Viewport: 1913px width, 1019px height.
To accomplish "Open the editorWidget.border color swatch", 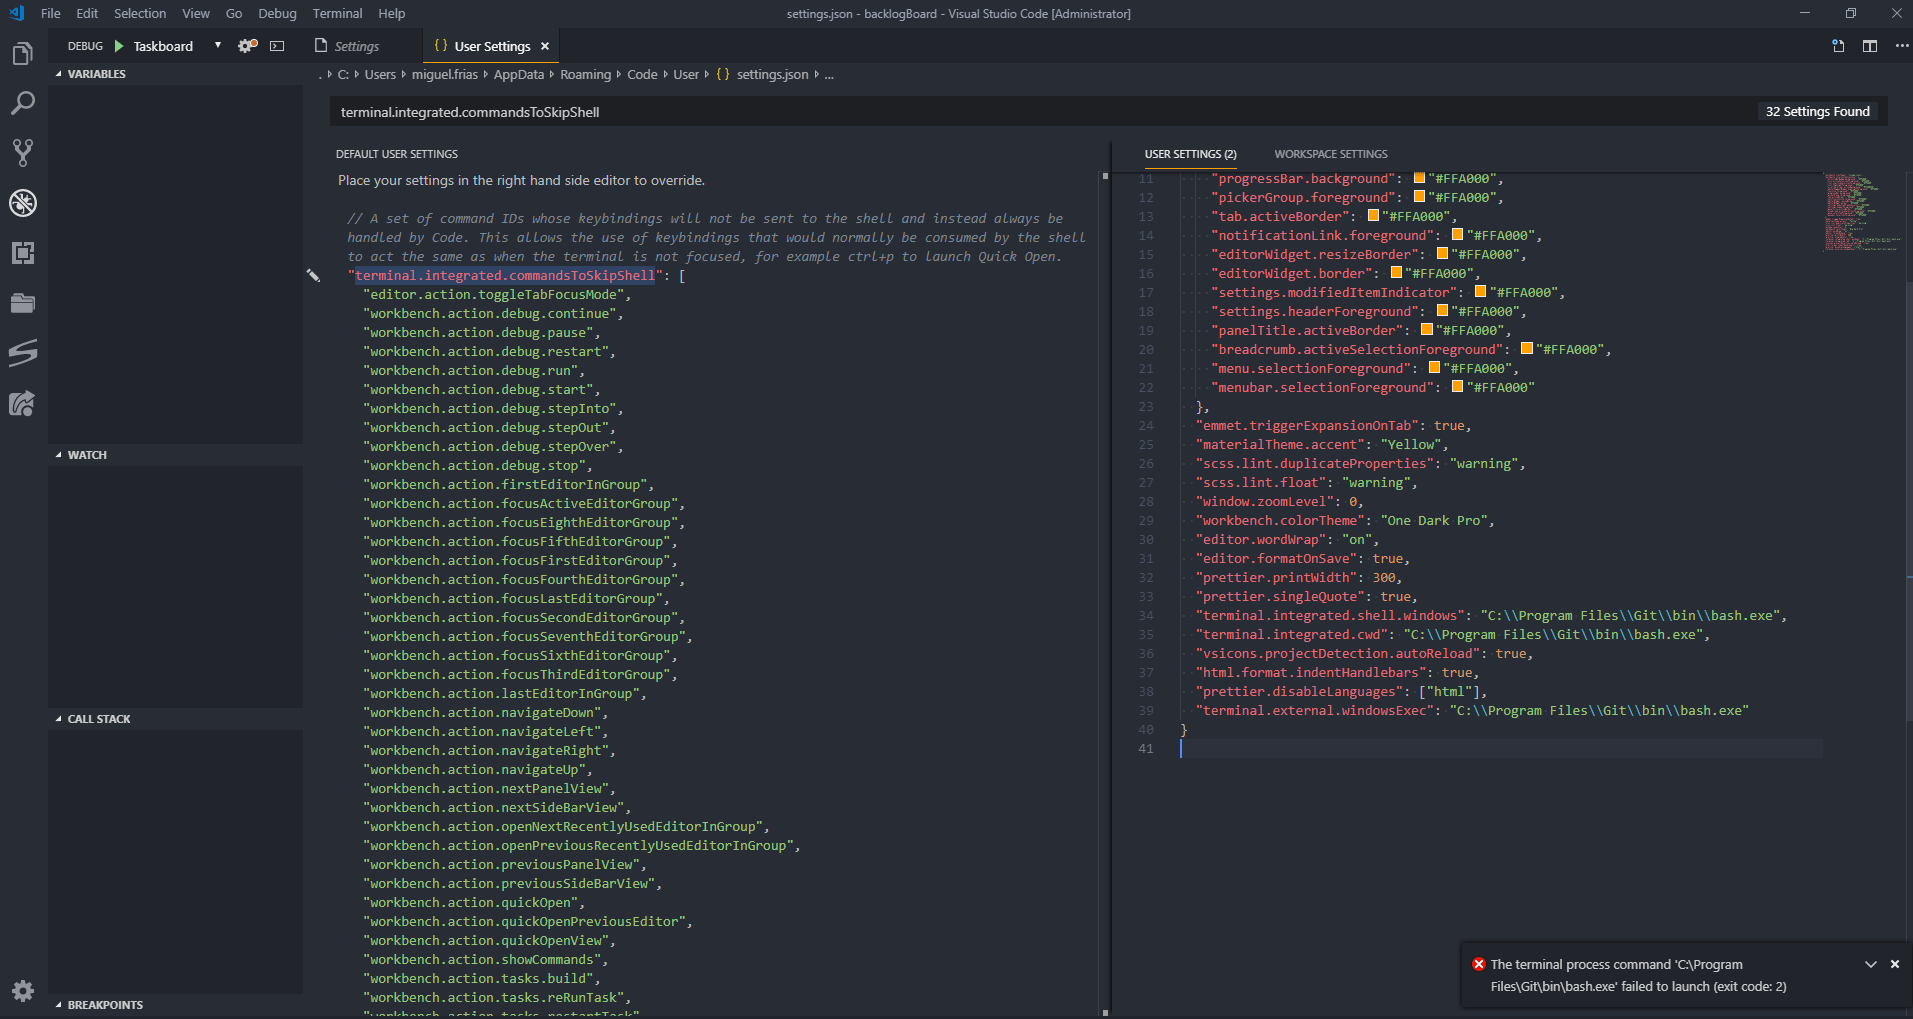I will [1396, 273].
